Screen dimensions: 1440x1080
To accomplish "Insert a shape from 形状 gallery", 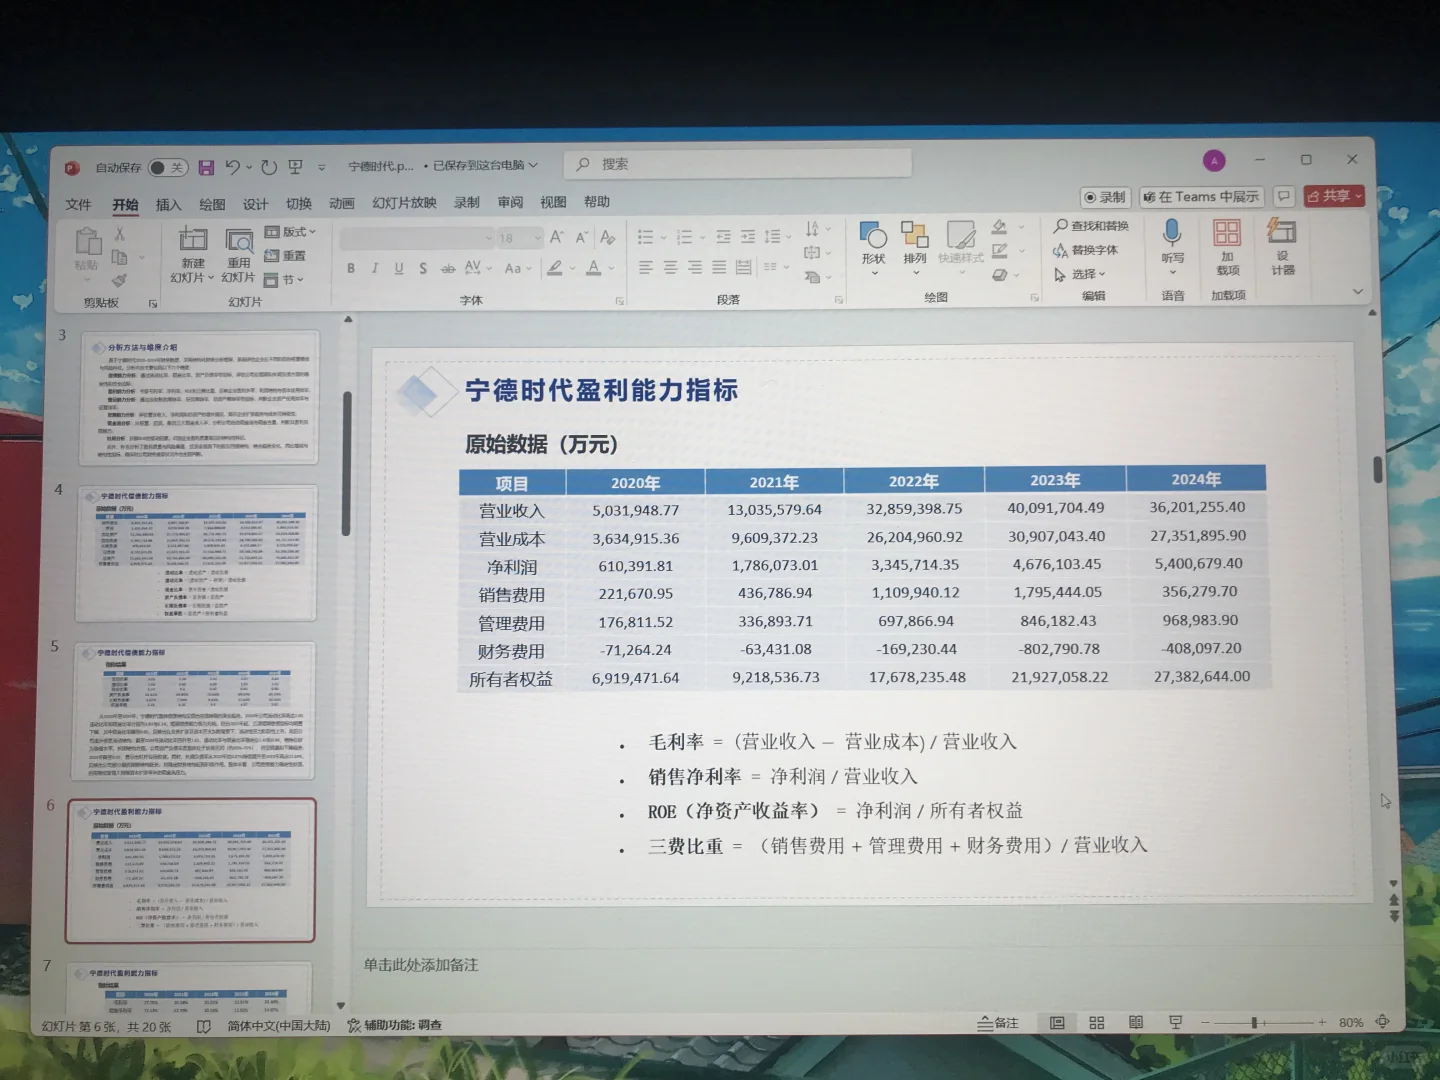I will click(x=874, y=246).
